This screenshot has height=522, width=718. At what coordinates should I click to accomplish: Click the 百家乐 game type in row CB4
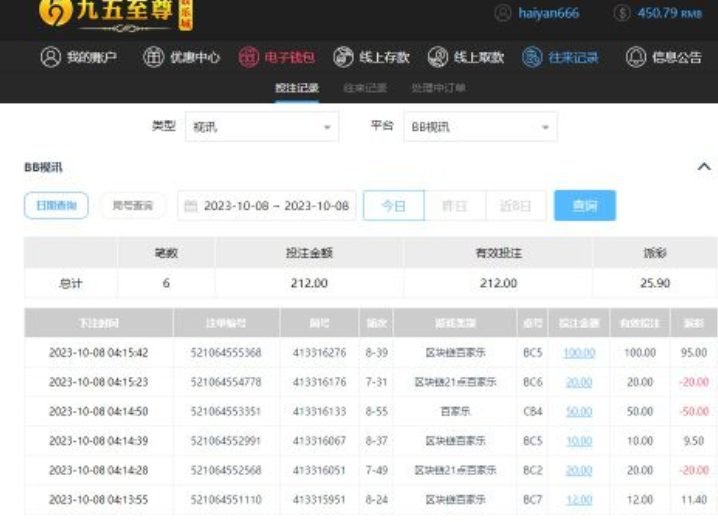click(455, 412)
